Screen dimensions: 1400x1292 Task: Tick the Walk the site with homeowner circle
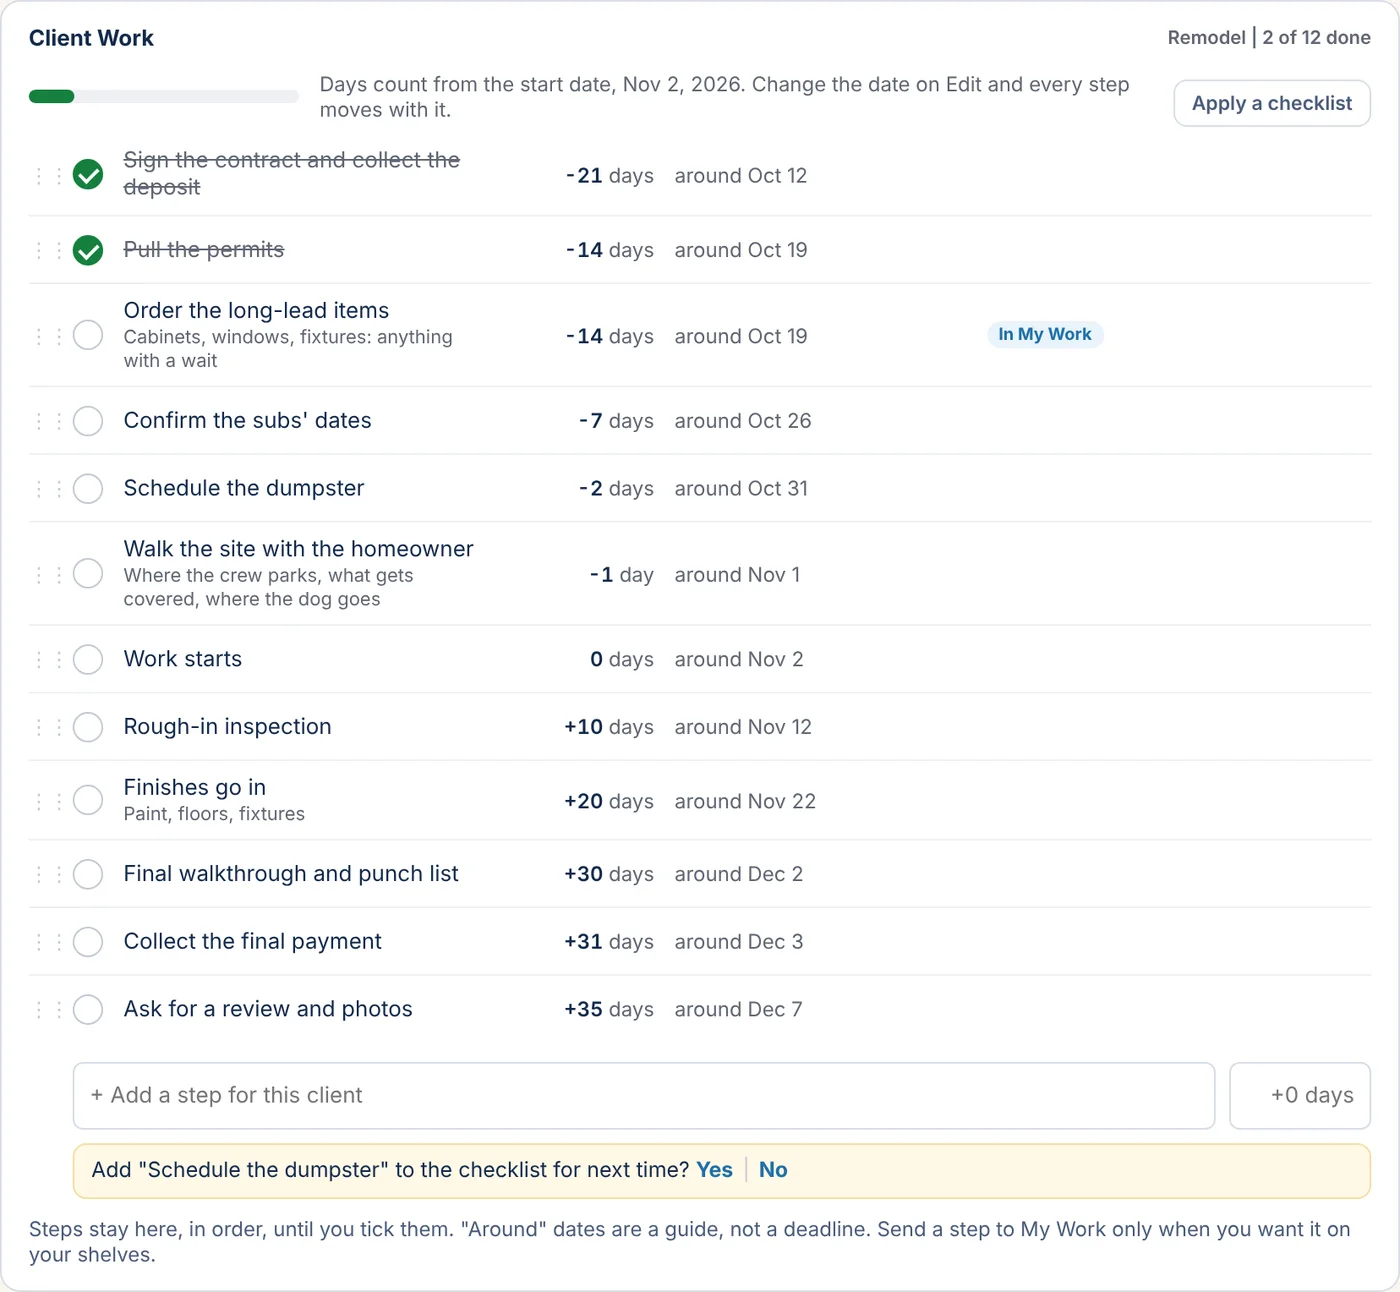tap(88, 574)
